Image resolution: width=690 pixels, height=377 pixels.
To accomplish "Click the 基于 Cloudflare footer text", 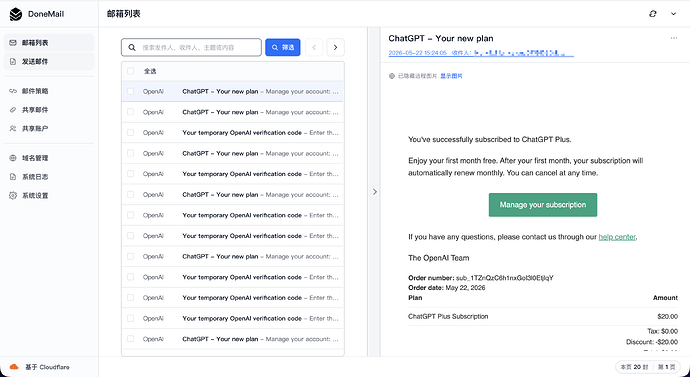I will click(48, 367).
